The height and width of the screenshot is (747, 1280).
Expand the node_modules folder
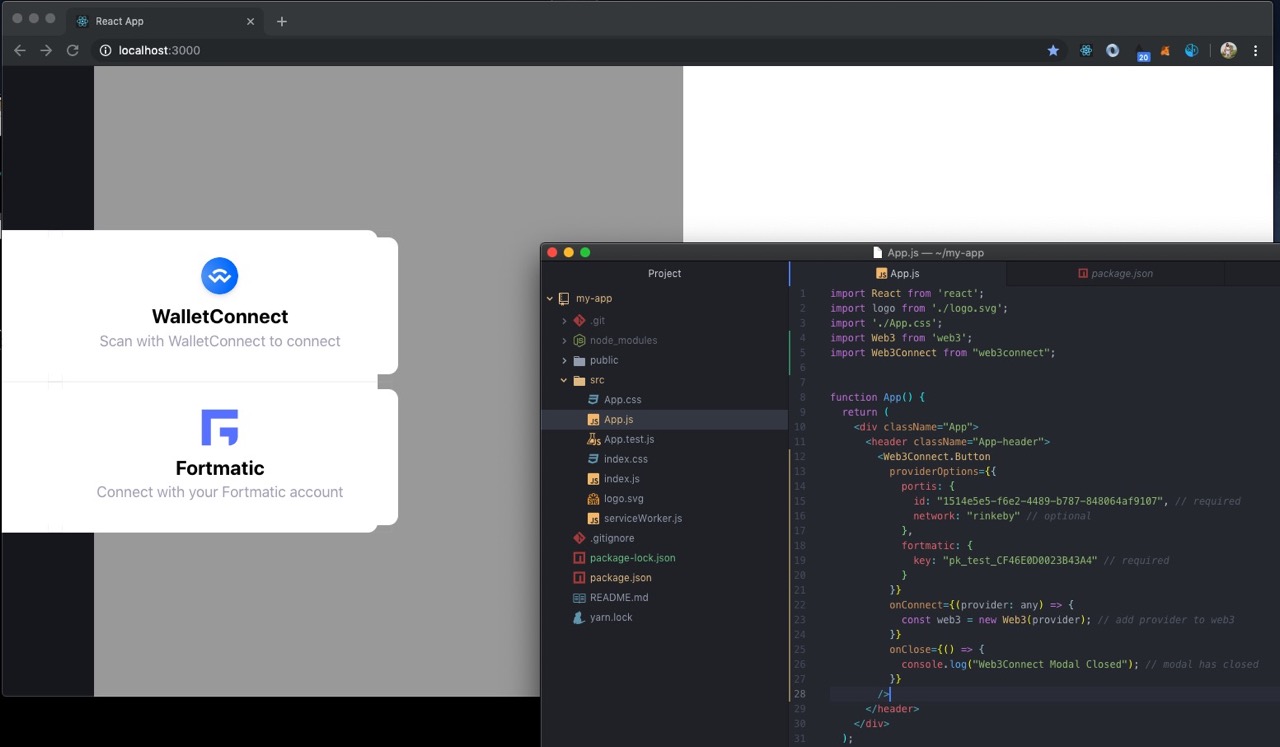click(x=565, y=340)
